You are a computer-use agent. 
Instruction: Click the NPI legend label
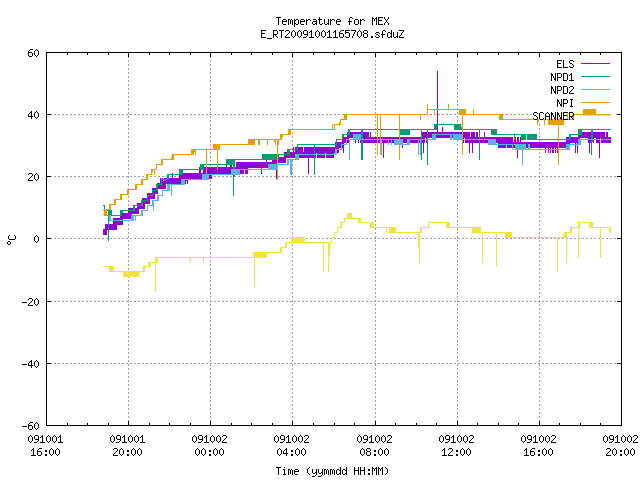(565, 103)
